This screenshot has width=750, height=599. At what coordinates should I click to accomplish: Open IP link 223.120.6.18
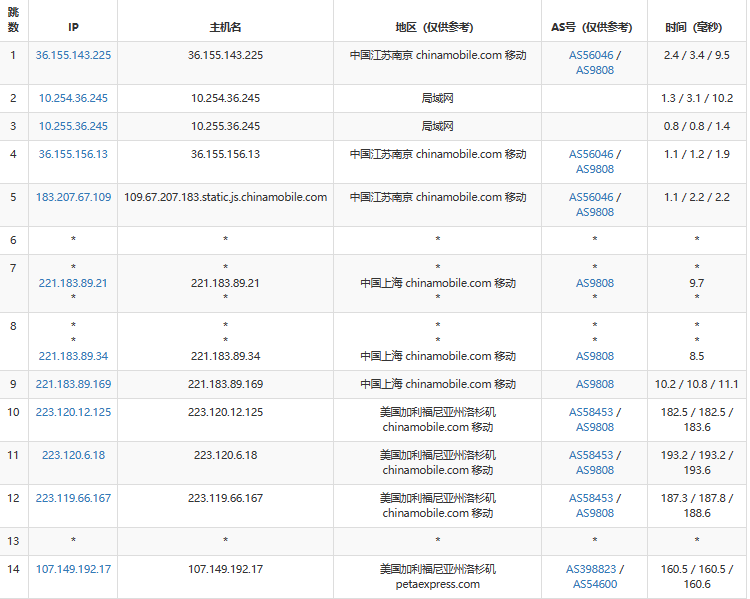coord(73,455)
